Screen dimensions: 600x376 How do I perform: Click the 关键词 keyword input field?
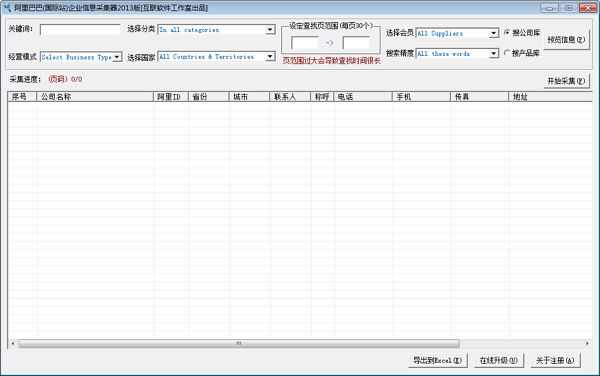(x=80, y=29)
